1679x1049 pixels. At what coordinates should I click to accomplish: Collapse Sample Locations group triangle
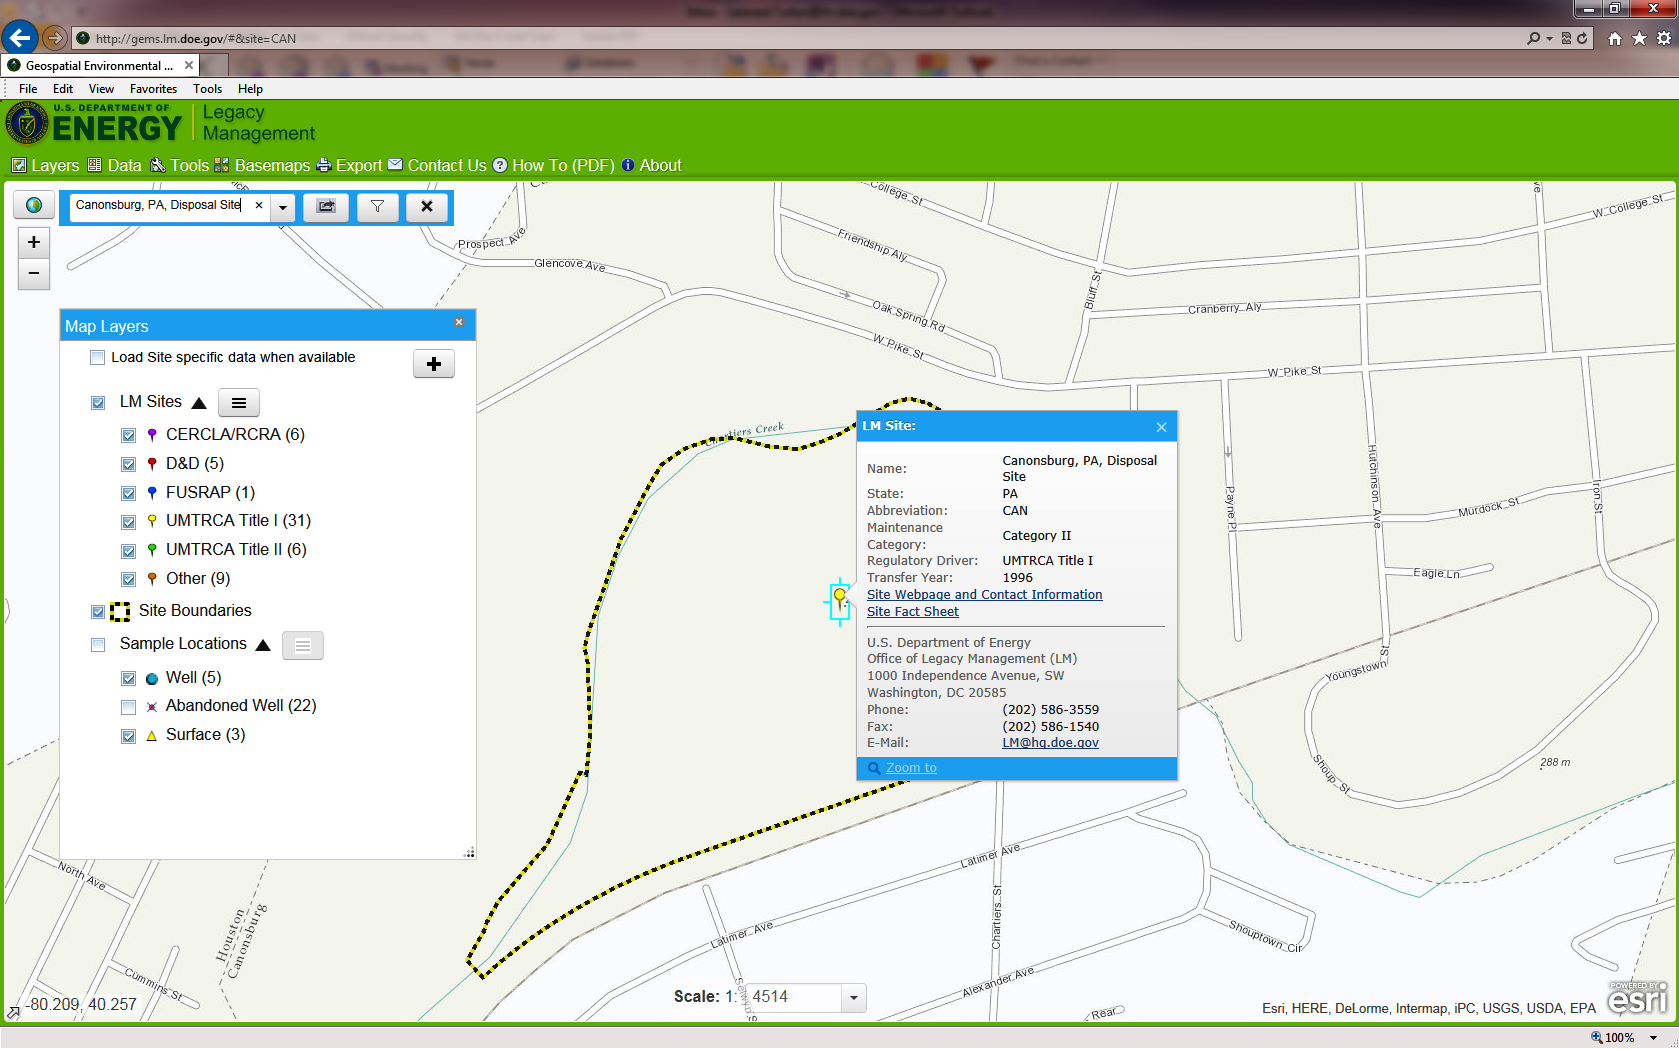click(x=263, y=645)
